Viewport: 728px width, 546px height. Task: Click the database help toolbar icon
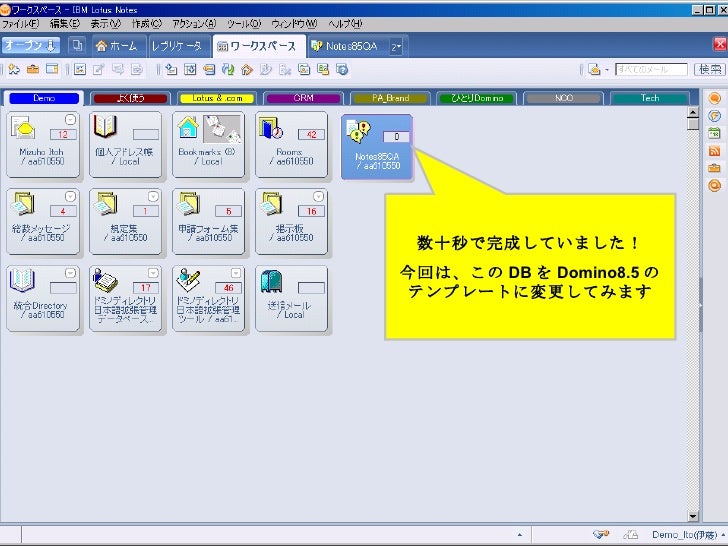[342, 70]
